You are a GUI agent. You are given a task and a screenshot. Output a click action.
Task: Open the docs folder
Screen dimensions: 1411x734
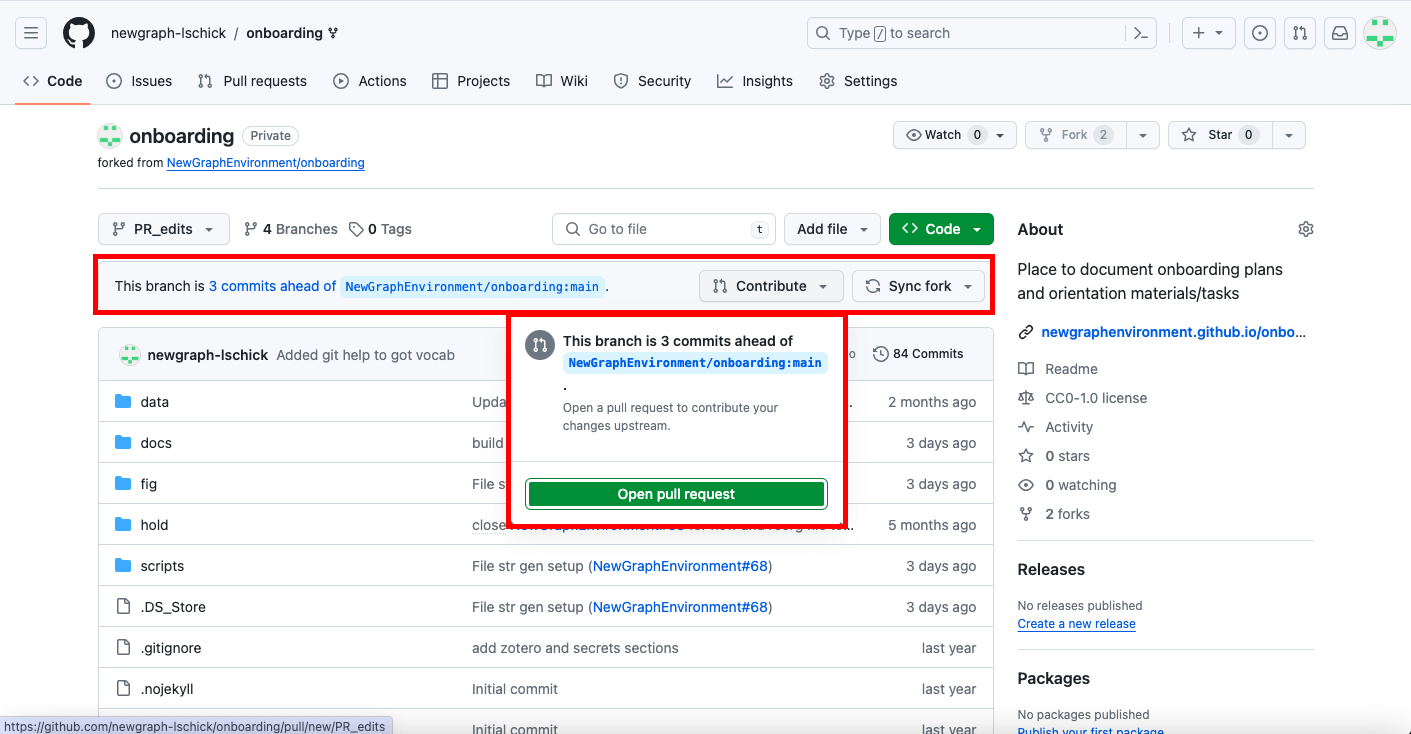(x=156, y=443)
